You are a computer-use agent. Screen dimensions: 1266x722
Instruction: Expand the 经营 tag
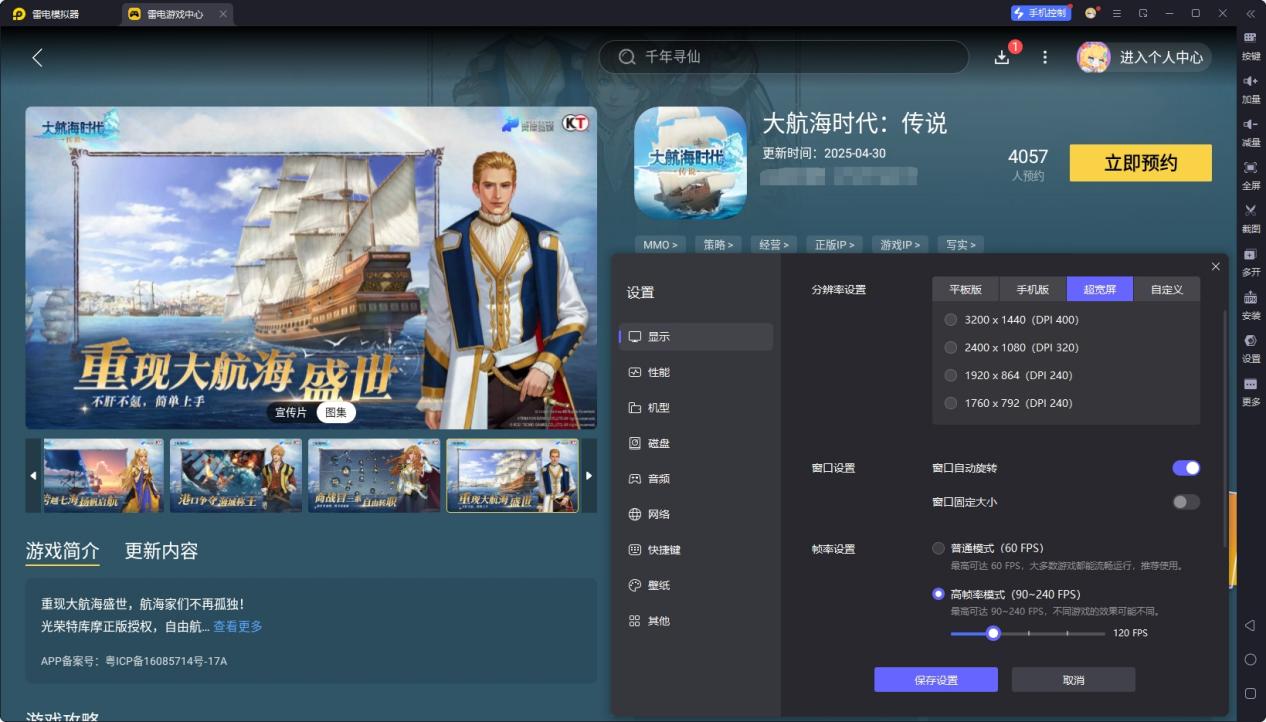(x=774, y=244)
